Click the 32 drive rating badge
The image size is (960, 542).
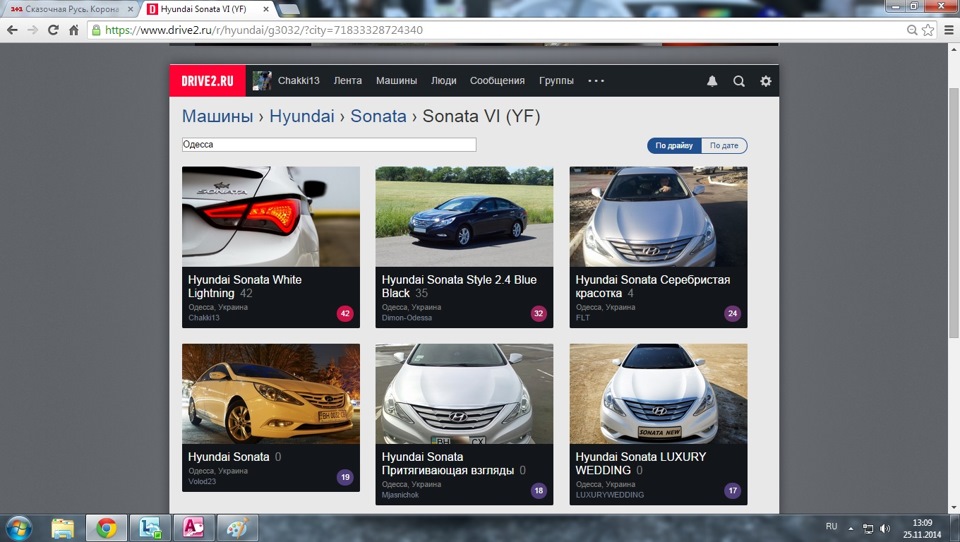(x=539, y=314)
